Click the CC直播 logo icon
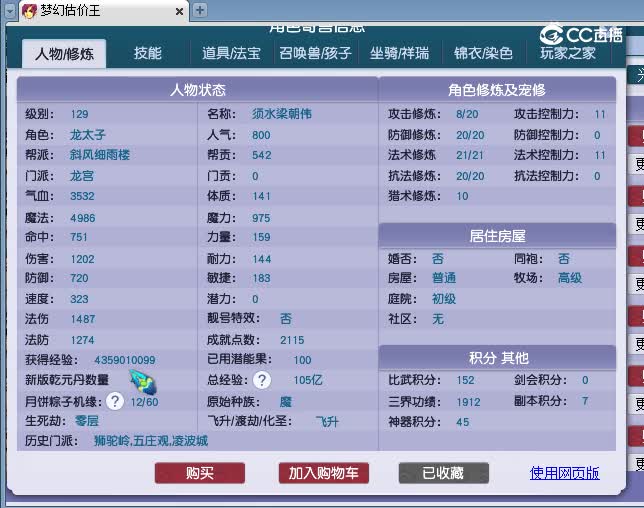 (x=551, y=34)
